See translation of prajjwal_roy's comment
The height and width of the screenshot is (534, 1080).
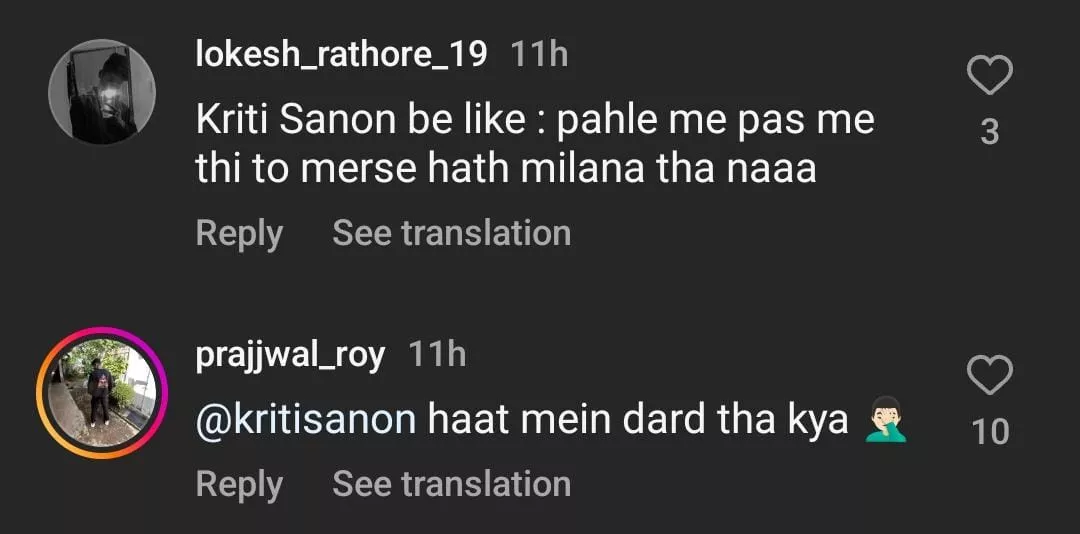pyautogui.click(x=451, y=483)
